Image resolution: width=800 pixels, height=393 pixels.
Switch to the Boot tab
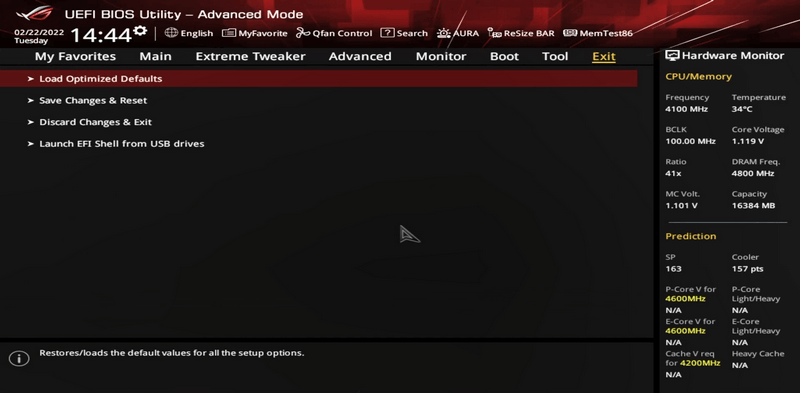pos(504,57)
